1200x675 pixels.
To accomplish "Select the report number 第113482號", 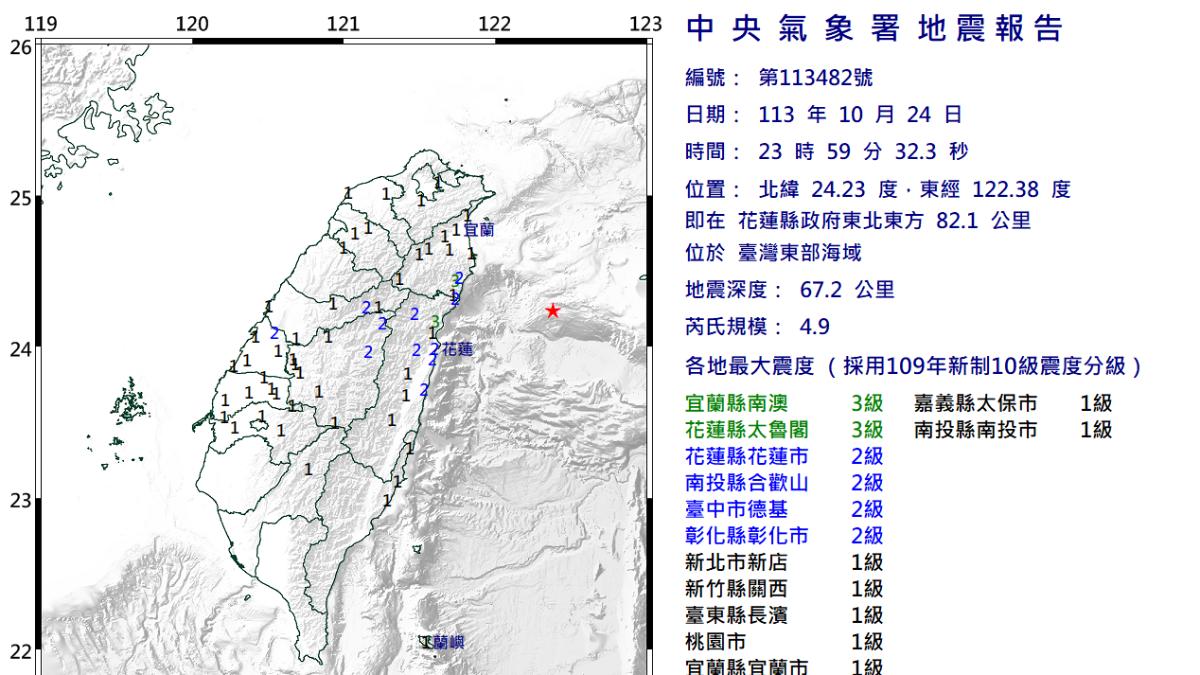I will [x=816, y=79].
